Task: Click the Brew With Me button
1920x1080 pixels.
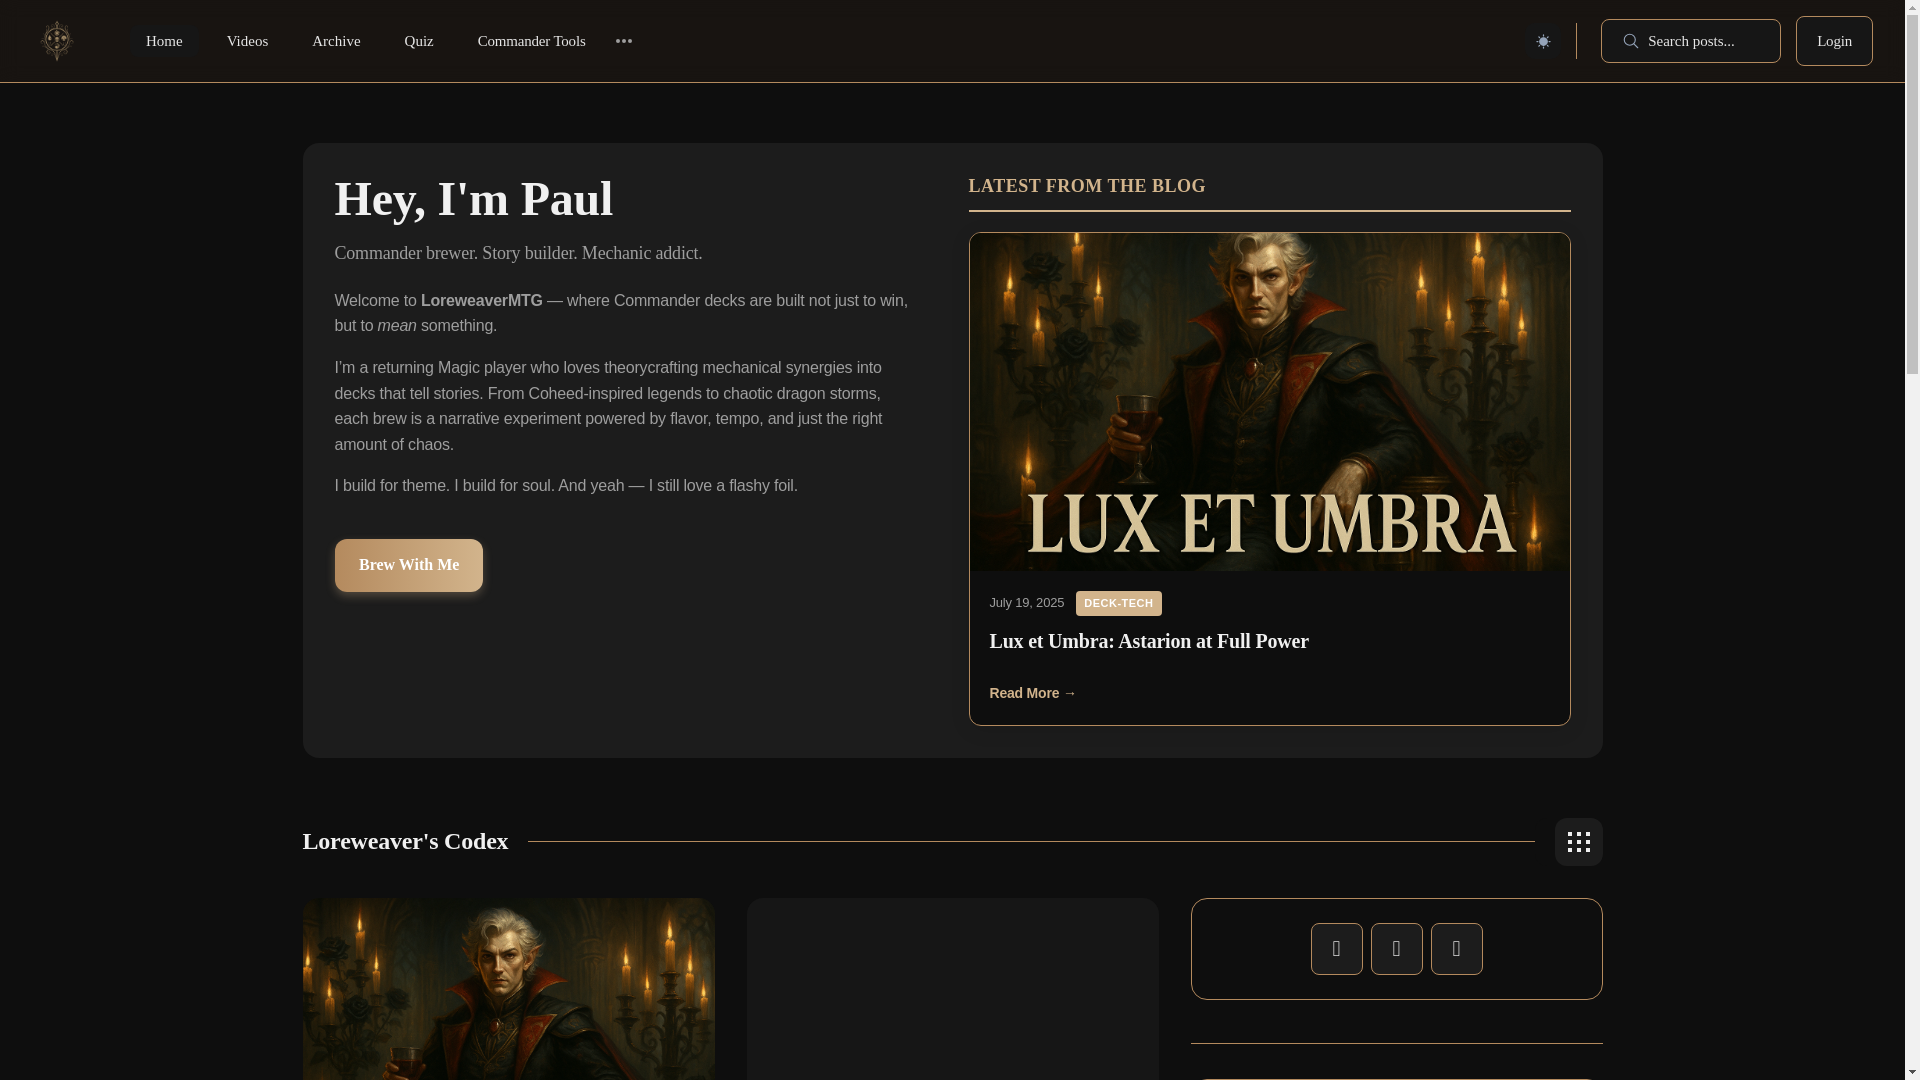Action: pyautogui.click(x=409, y=565)
